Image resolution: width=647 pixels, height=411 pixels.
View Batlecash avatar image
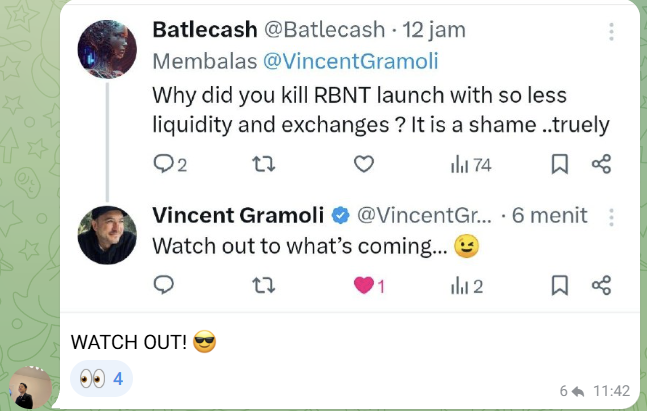[107, 49]
